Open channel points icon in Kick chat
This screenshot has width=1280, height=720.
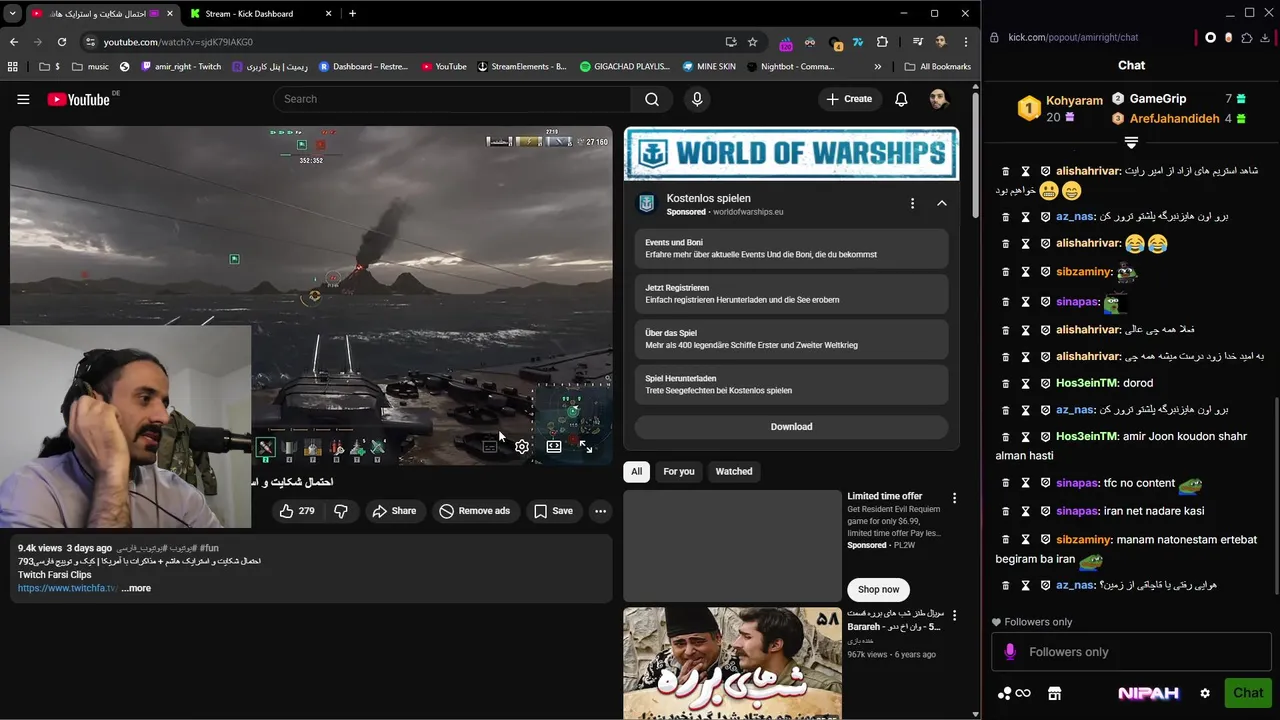click(1013, 693)
